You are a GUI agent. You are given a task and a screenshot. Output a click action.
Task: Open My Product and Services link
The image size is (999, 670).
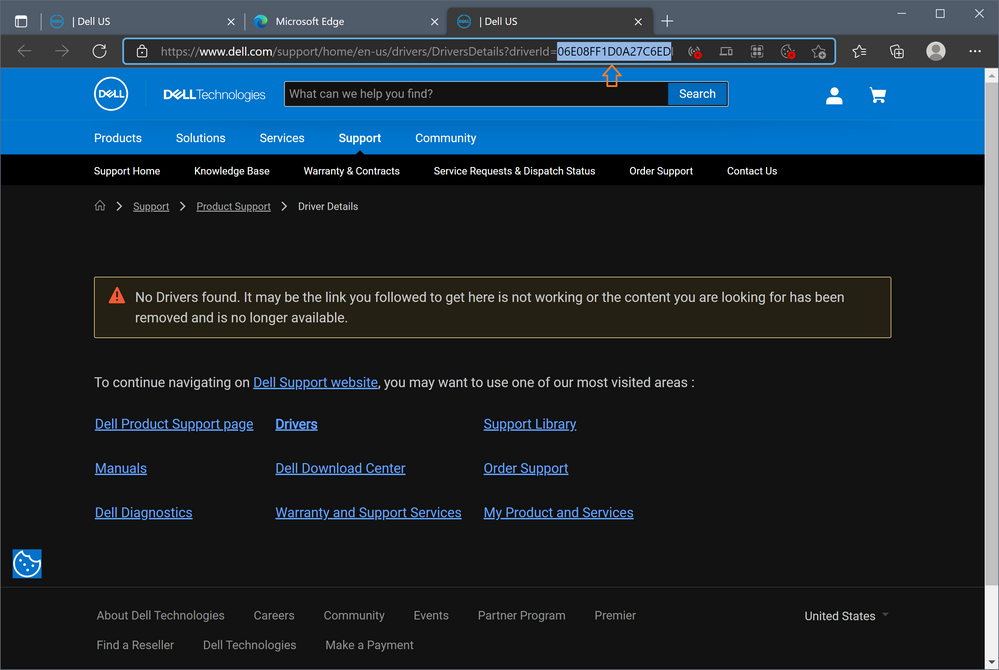[558, 513]
